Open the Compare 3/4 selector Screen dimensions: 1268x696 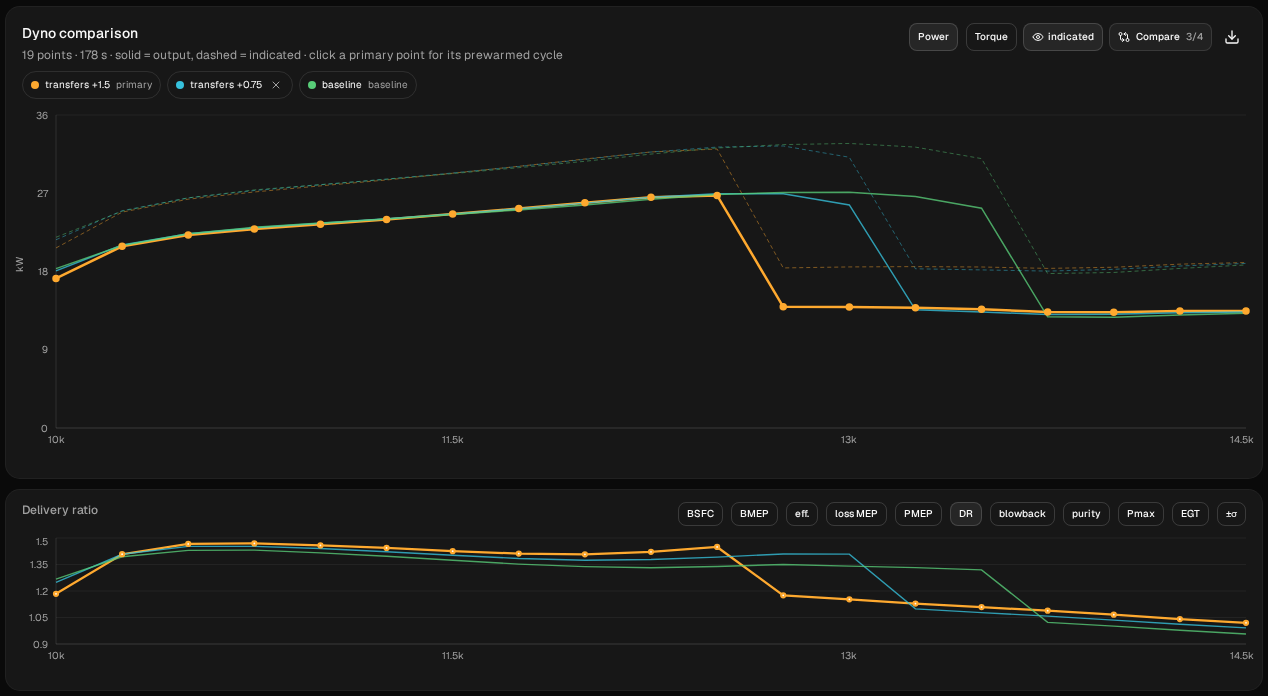[x=1161, y=37]
